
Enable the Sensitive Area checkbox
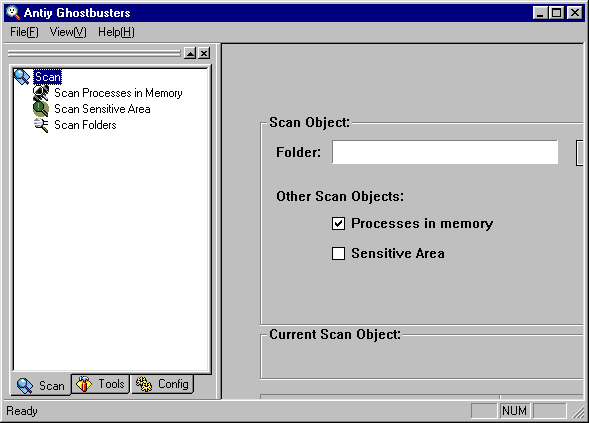point(338,253)
